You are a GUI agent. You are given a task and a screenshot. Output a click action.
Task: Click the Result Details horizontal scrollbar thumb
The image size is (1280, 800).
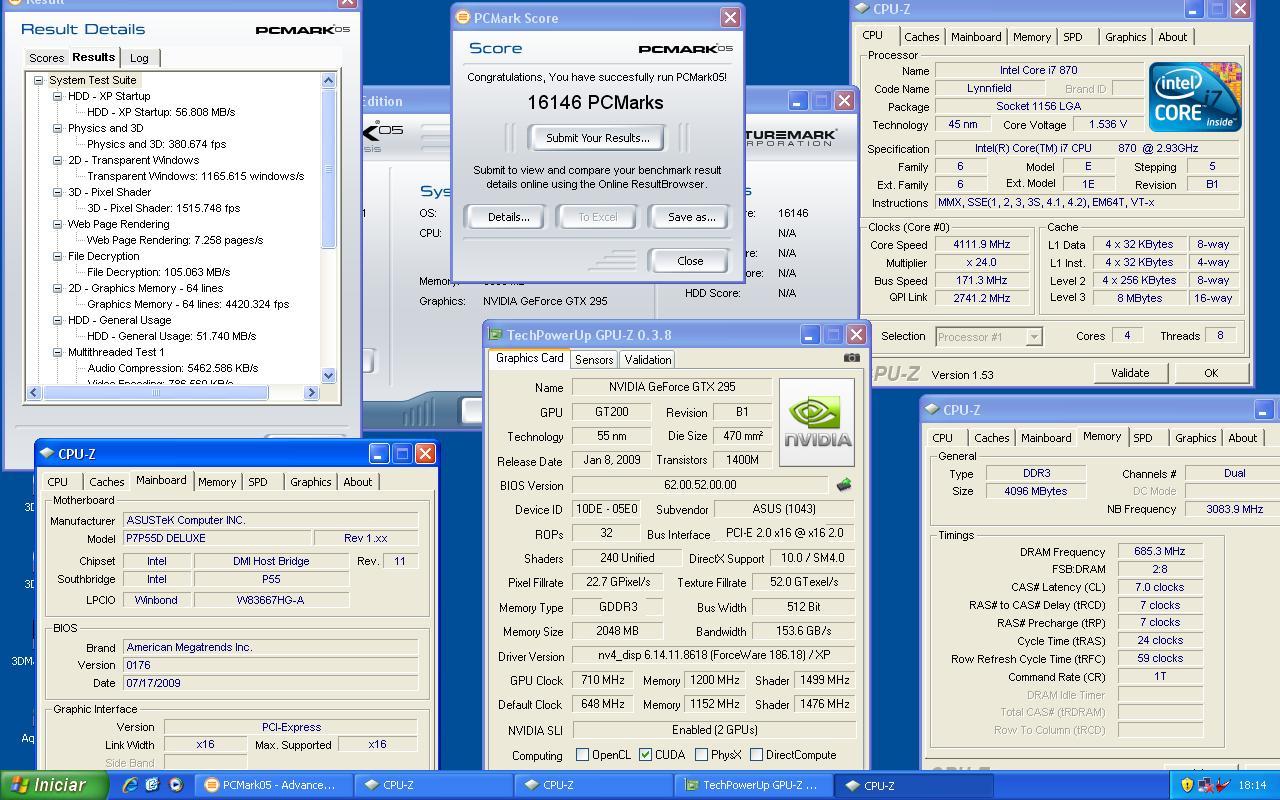(x=155, y=393)
